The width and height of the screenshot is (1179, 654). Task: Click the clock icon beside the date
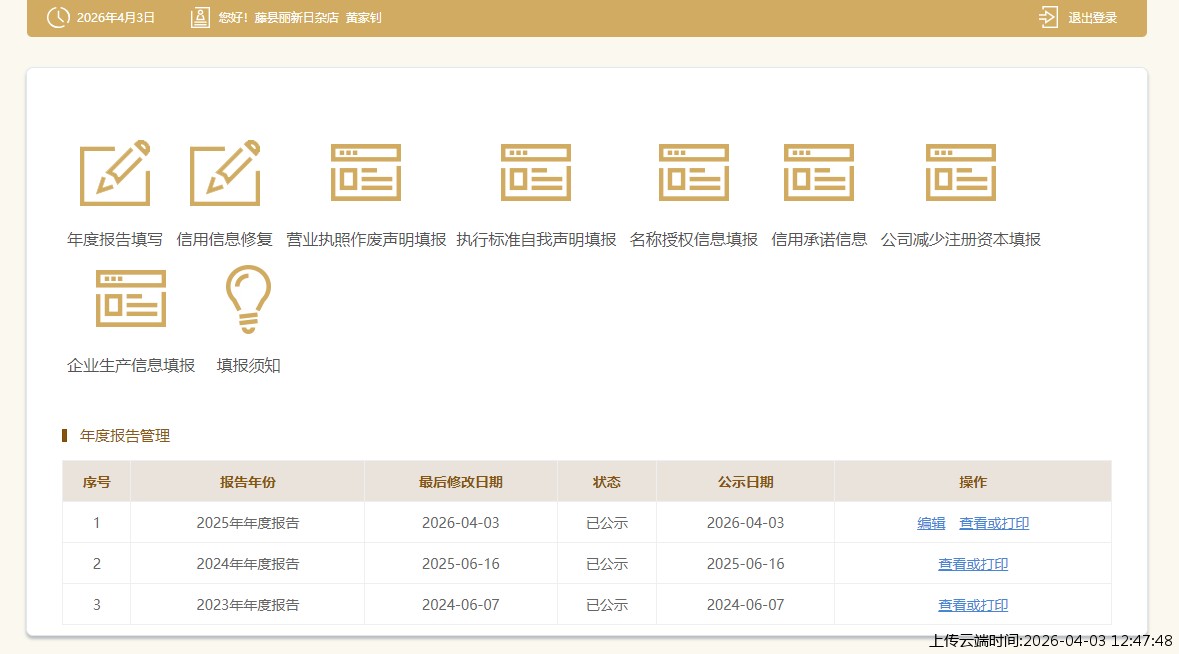pyautogui.click(x=59, y=17)
